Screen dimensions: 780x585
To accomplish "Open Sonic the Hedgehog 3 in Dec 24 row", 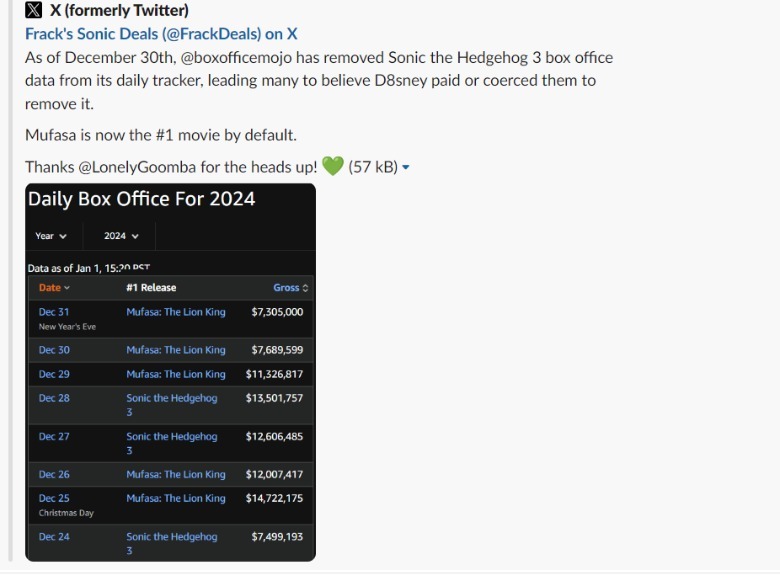I will (x=172, y=543).
